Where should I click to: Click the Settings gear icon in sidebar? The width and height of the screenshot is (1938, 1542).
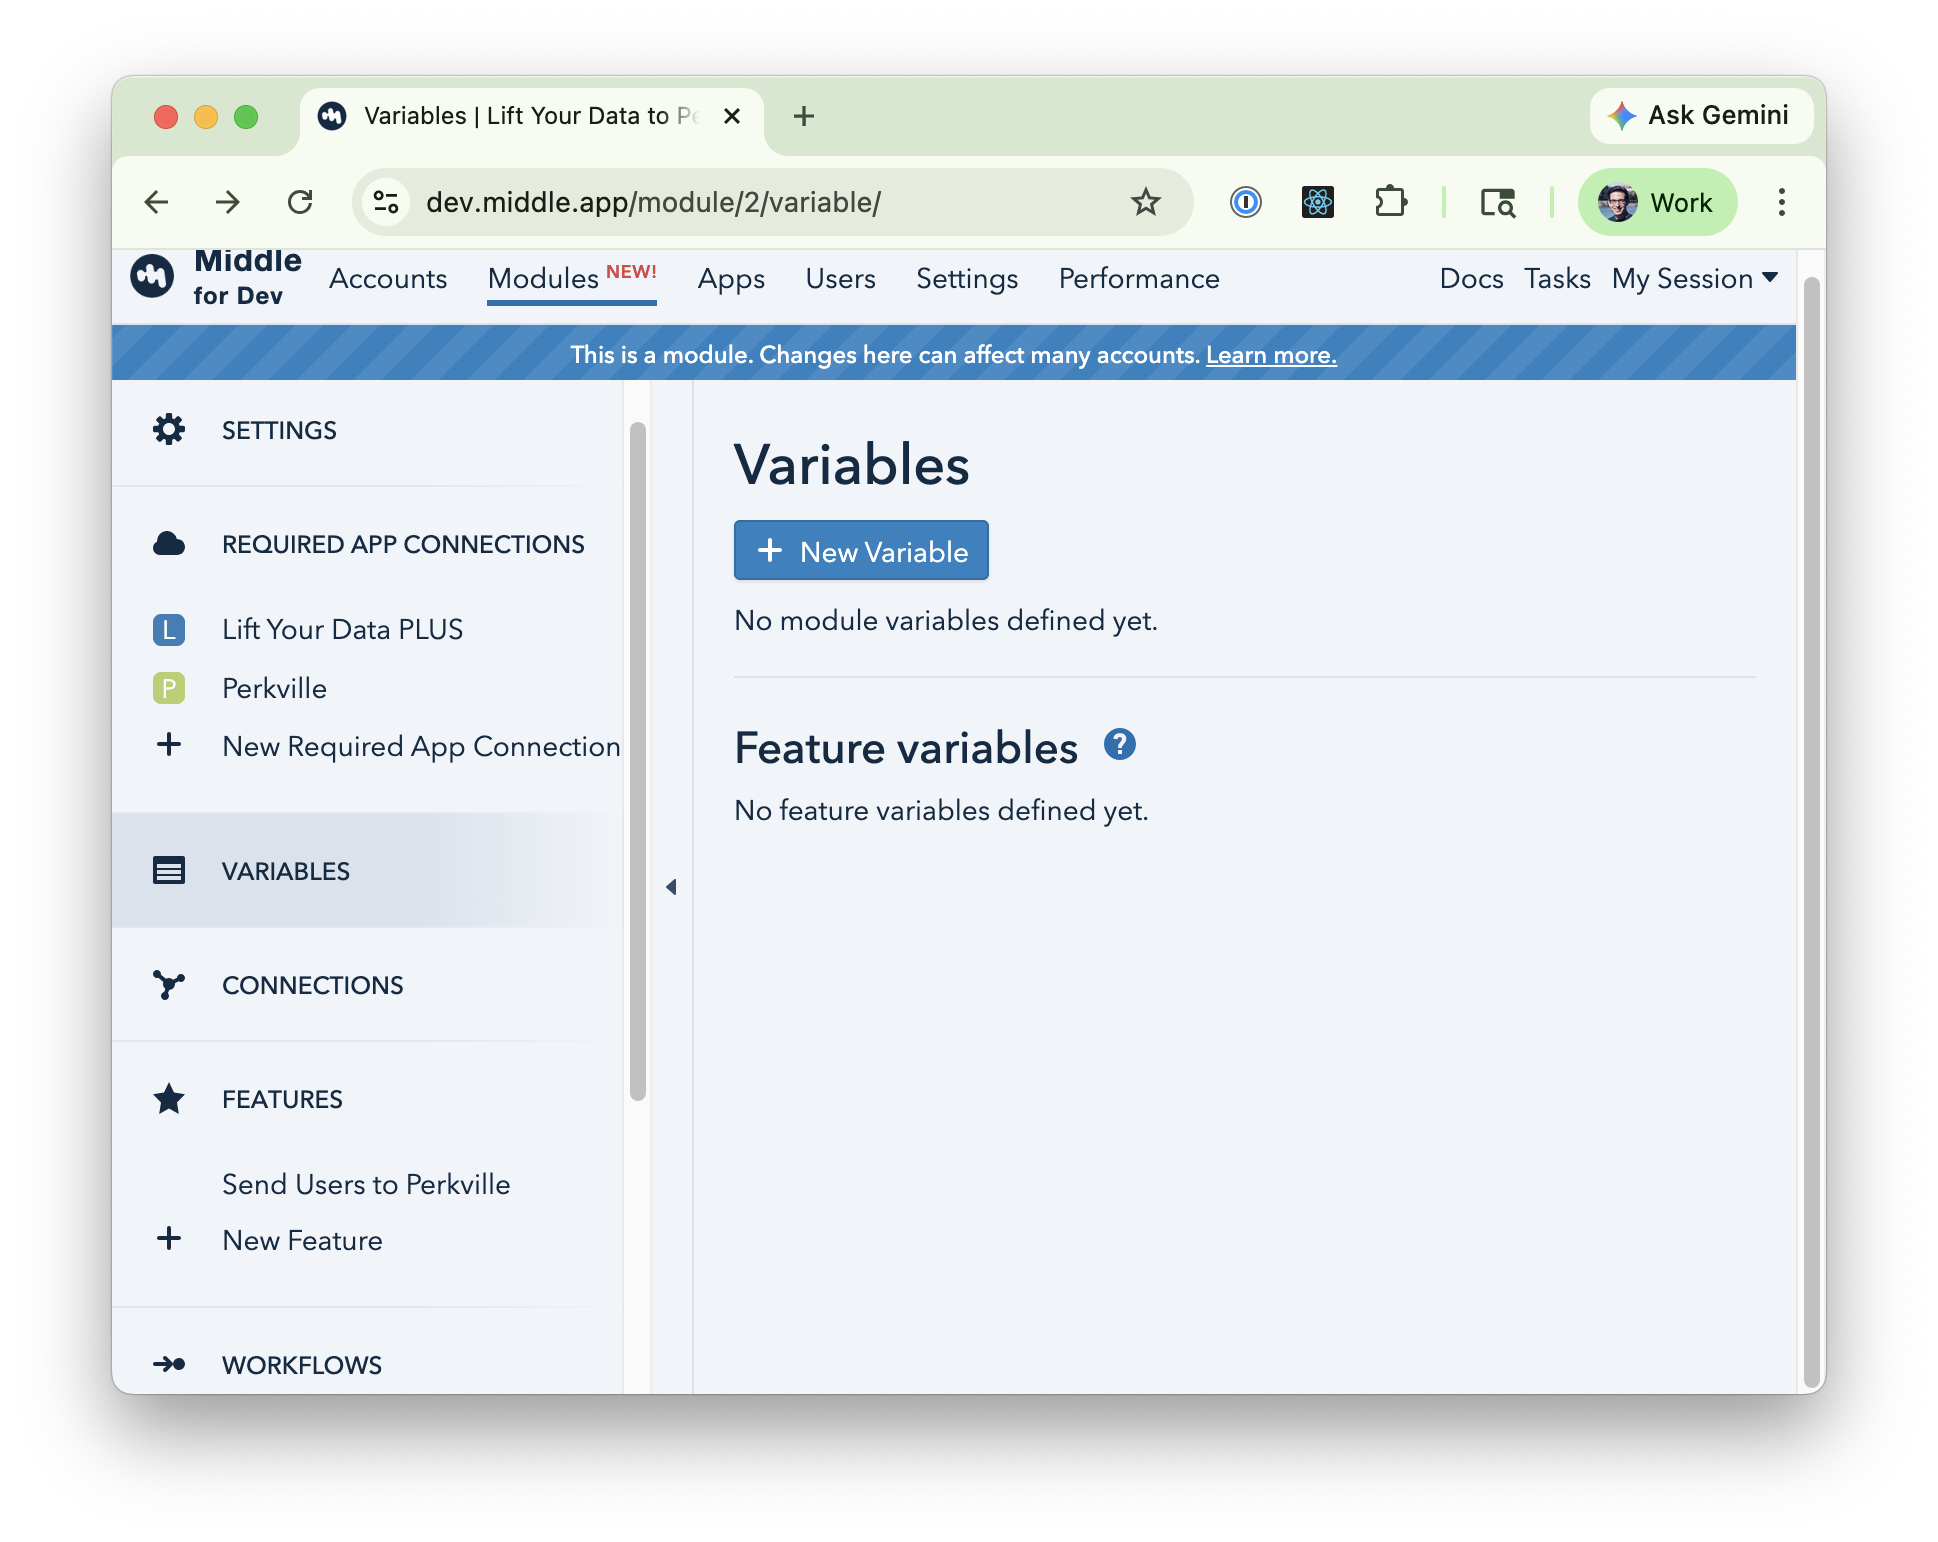click(x=169, y=430)
